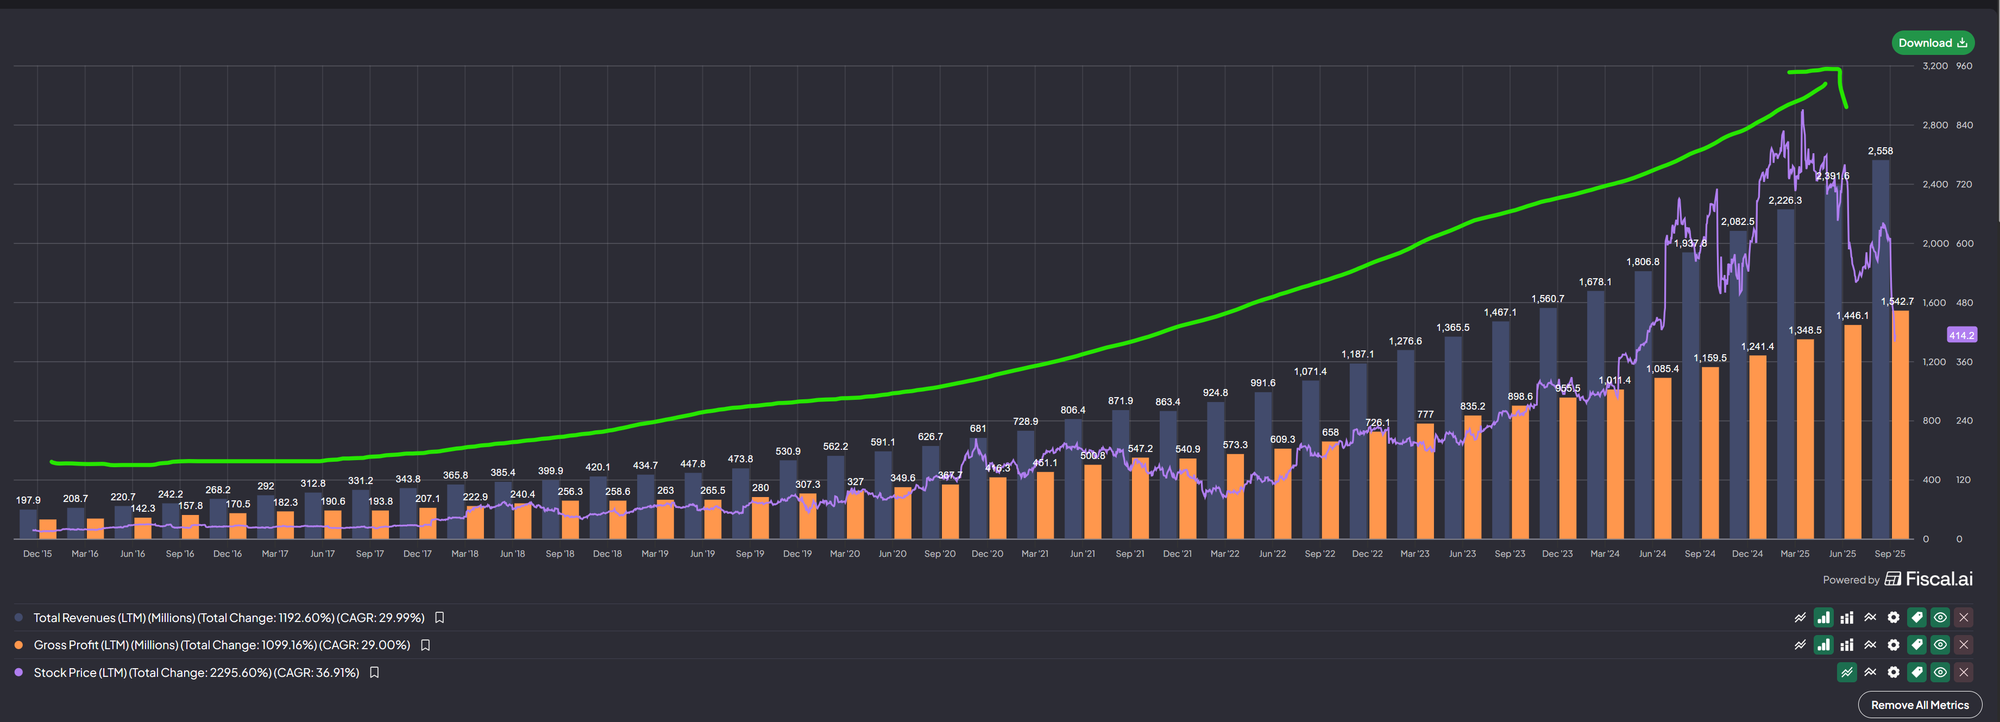Choose stacked bar chart for Total Revenues
The height and width of the screenshot is (722, 2000).
coord(1846,618)
